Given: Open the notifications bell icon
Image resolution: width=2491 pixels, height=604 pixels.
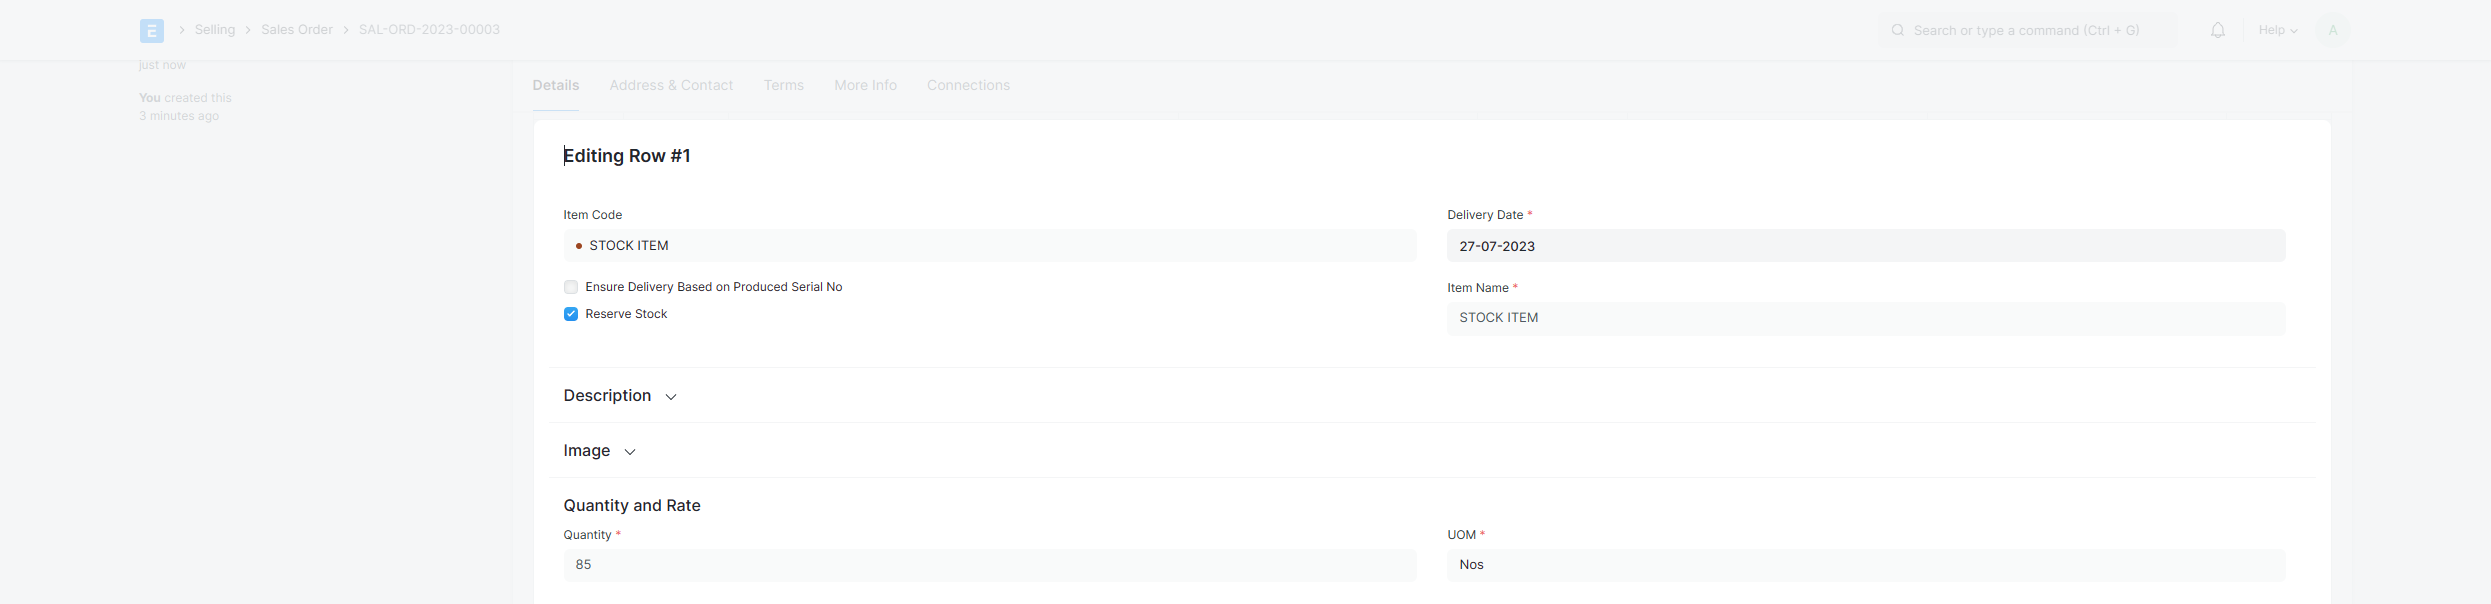Looking at the screenshot, I should (x=2217, y=31).
